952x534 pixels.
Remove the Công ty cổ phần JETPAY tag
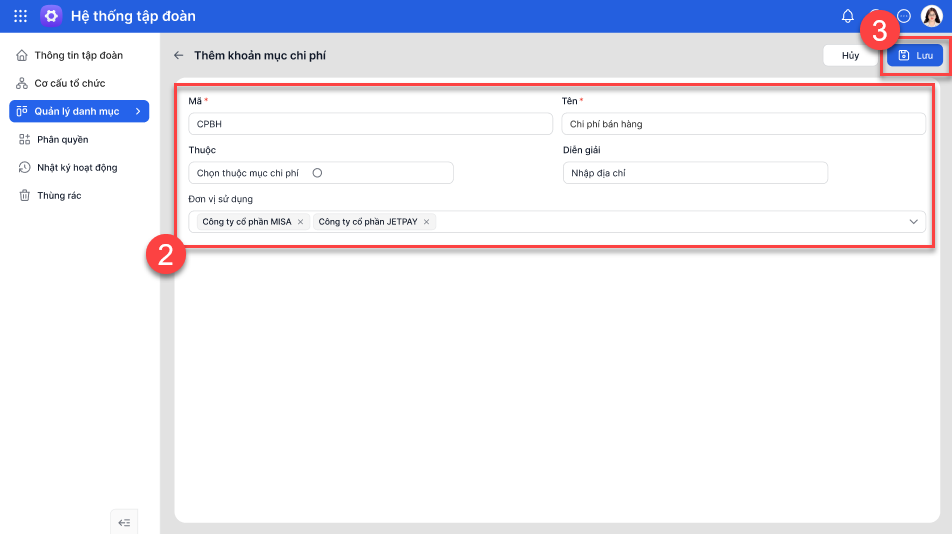[426, 222]
